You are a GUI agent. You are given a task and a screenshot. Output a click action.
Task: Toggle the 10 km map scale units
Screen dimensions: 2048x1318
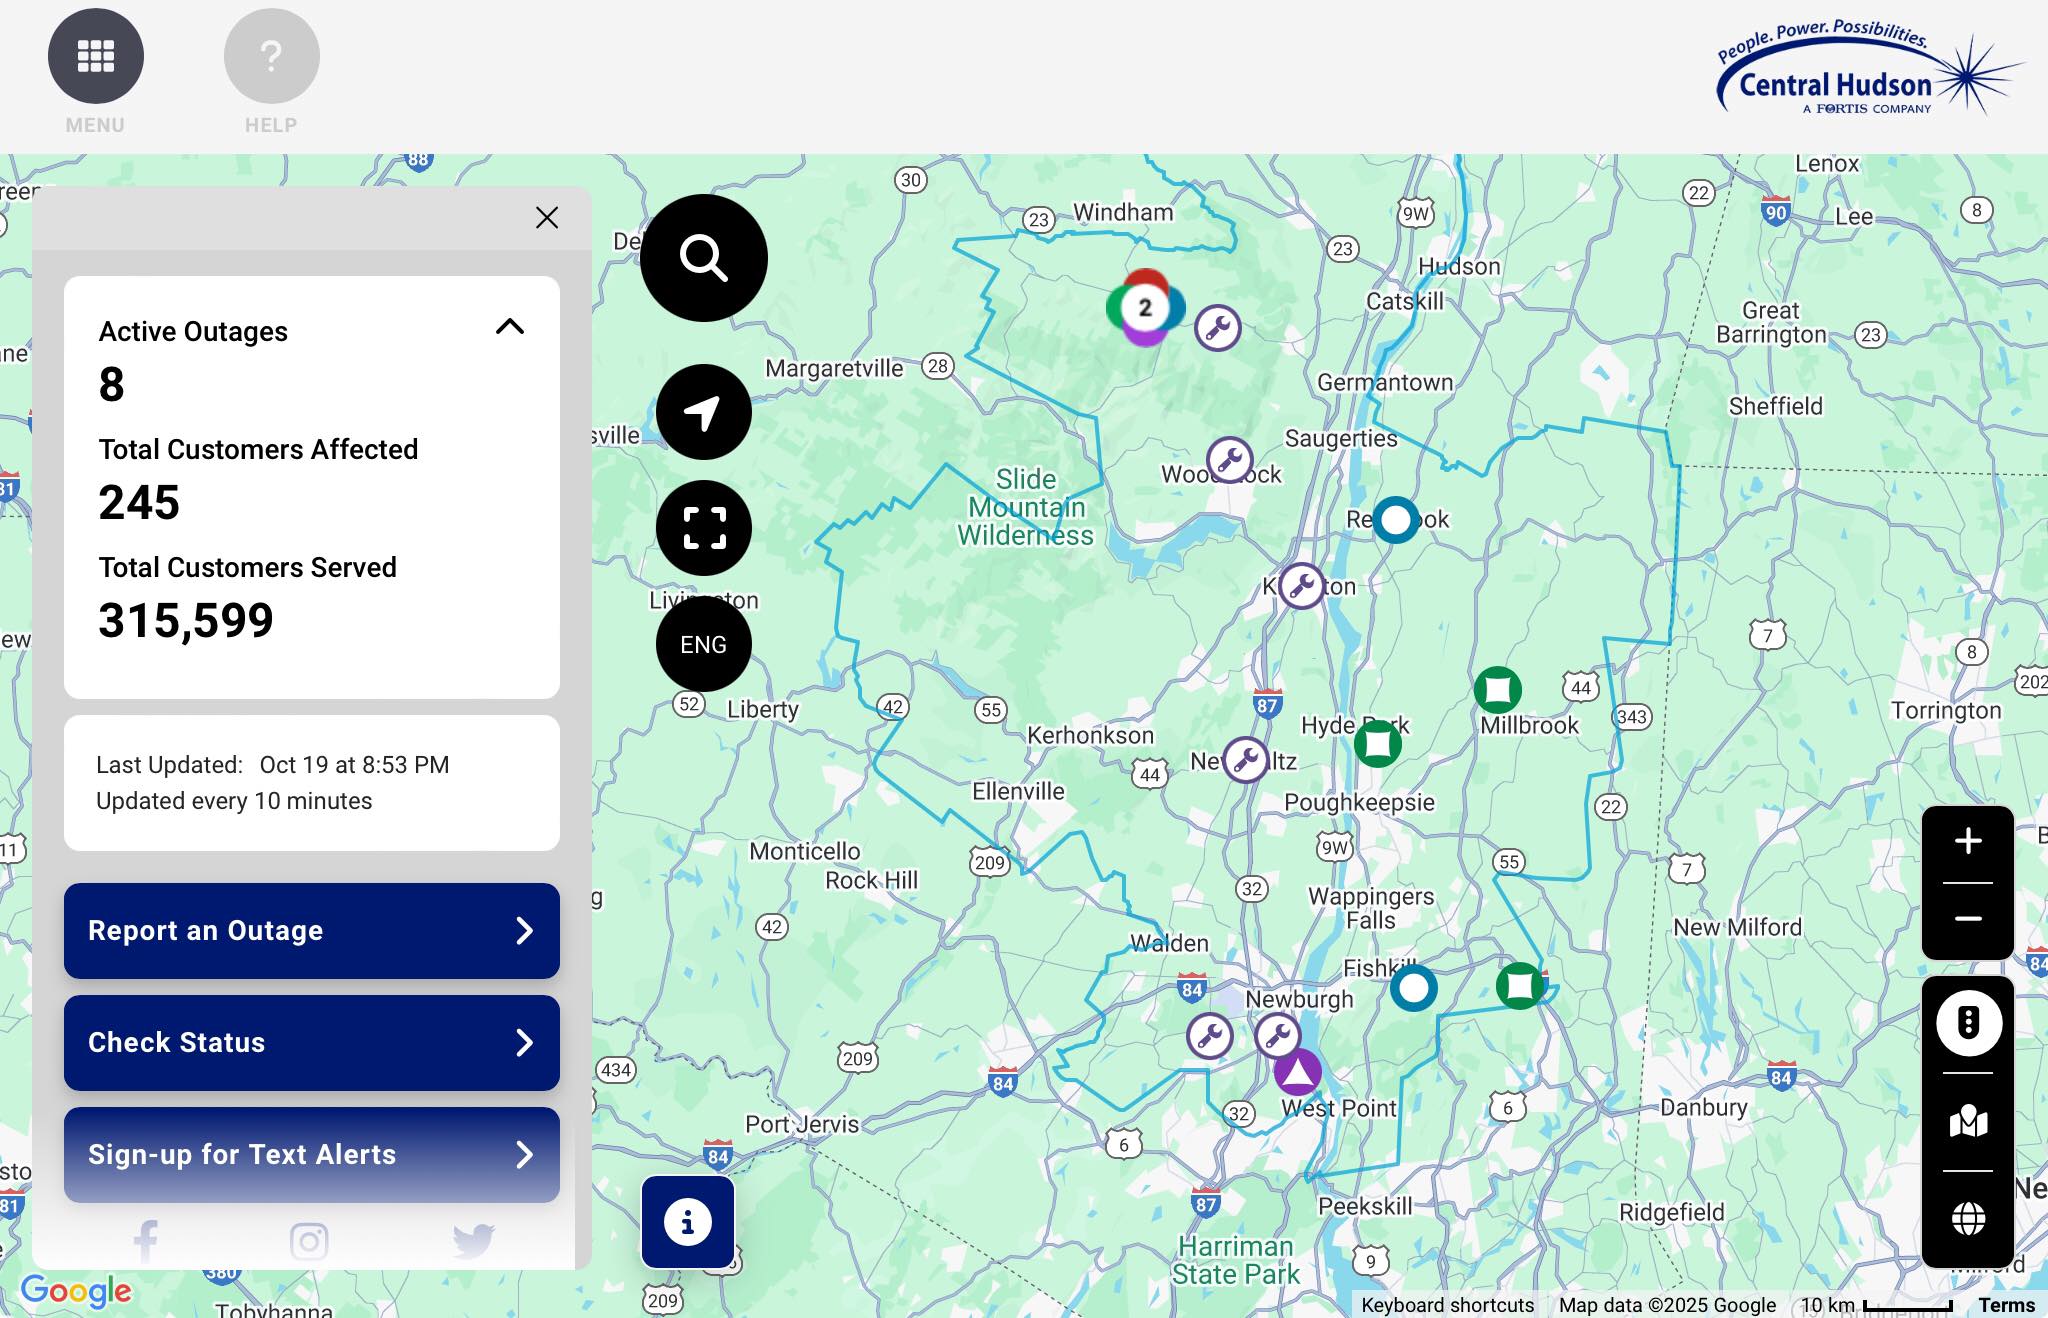(x=1876, y=1305)
